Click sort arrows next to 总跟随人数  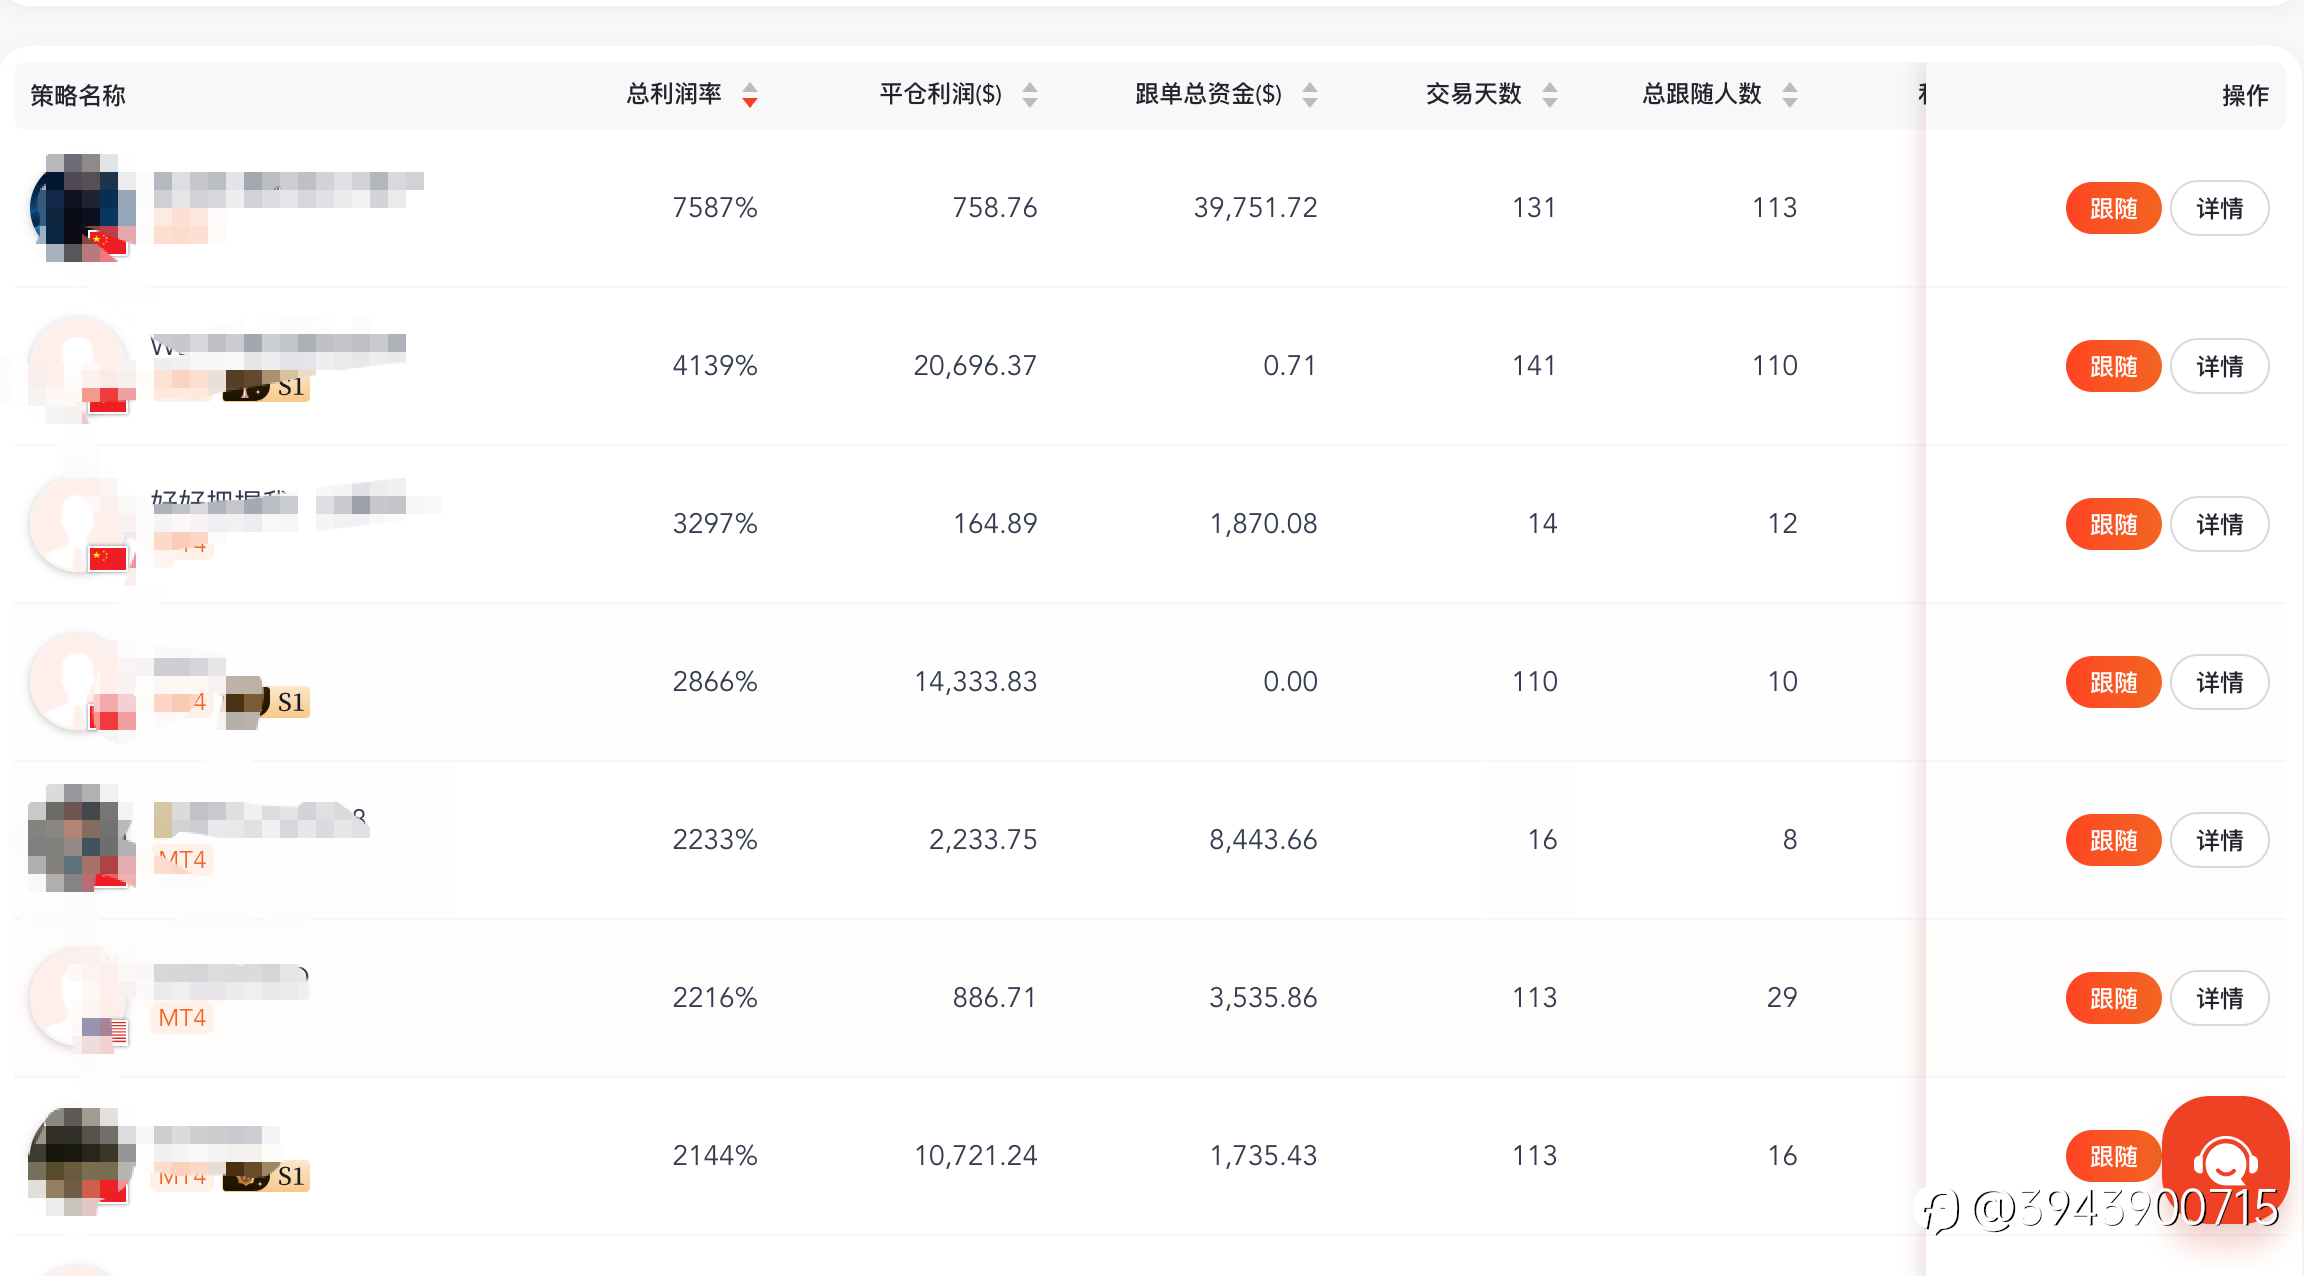[x=1790, y=95]
